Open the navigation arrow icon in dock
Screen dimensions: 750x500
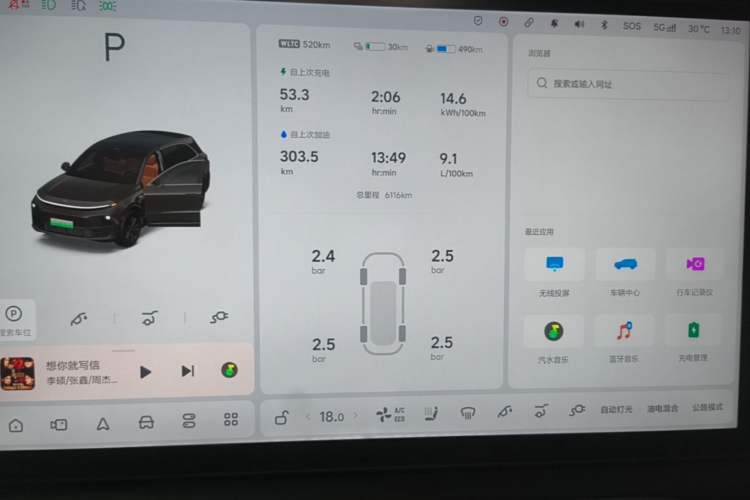pos(103,423)
